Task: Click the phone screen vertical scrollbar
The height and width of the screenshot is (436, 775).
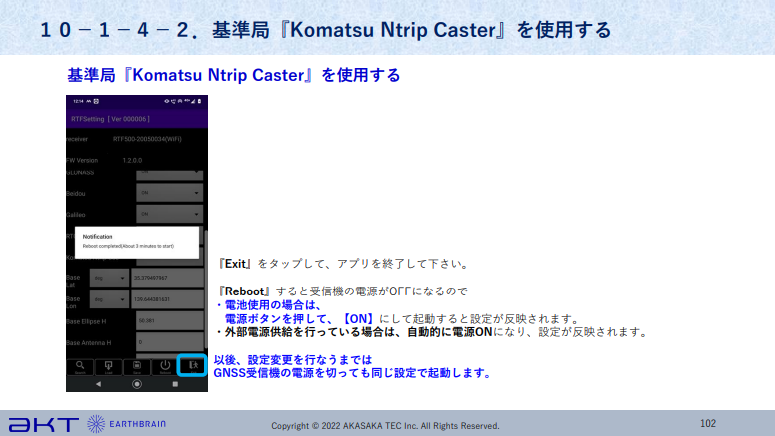Action: 206,289
